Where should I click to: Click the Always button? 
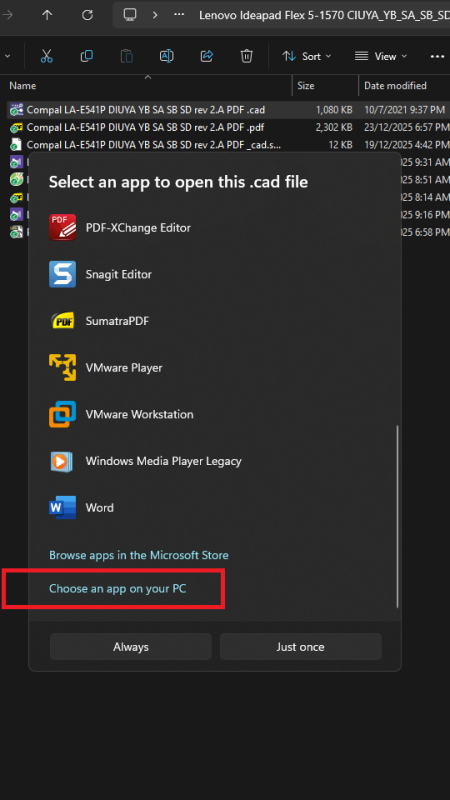tap(131, 647)
